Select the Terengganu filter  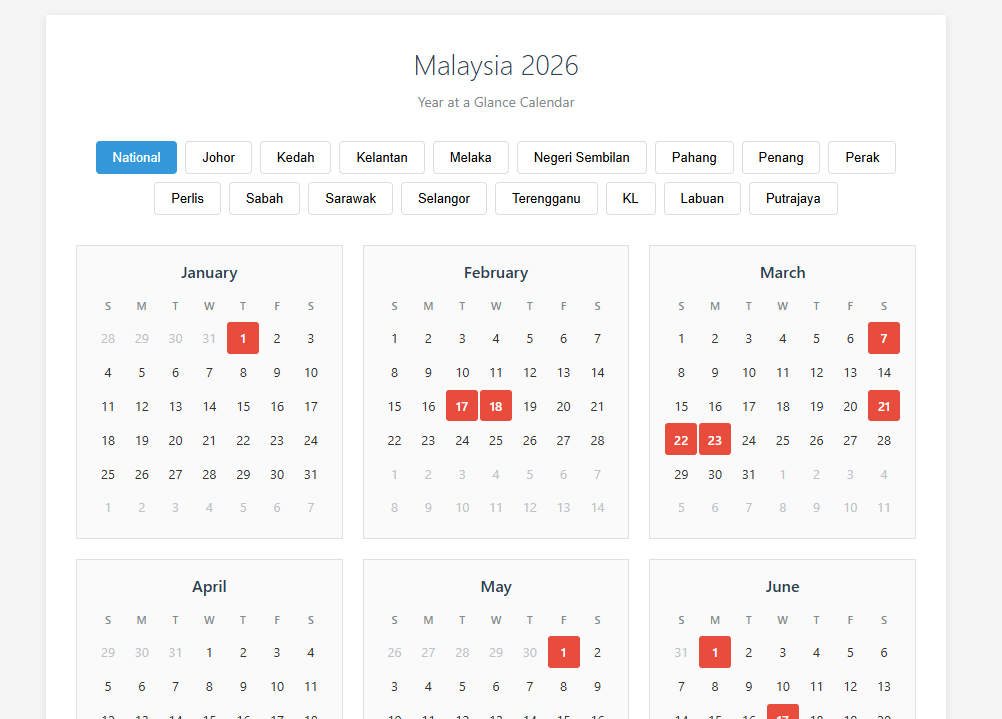(546, 198)
